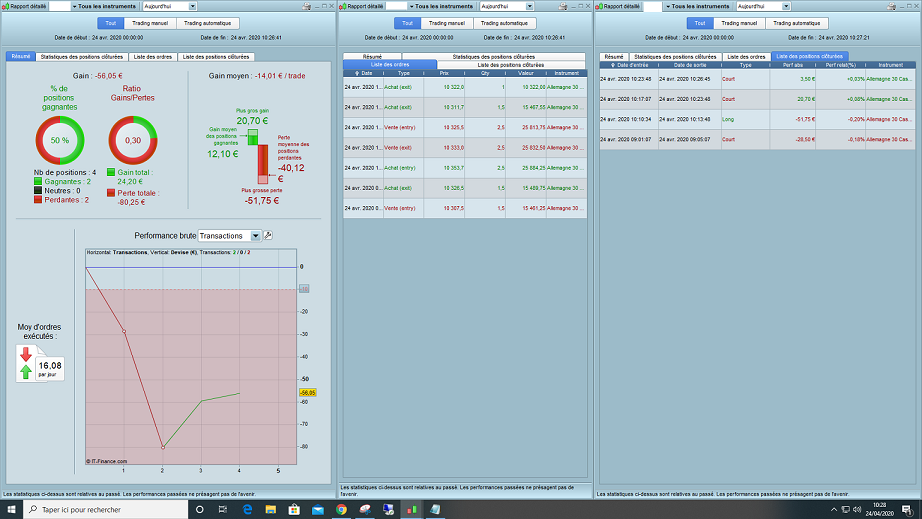Open Liste des ordres tab, right window
This screenshot has height=519, width=922.
point(746,57)
